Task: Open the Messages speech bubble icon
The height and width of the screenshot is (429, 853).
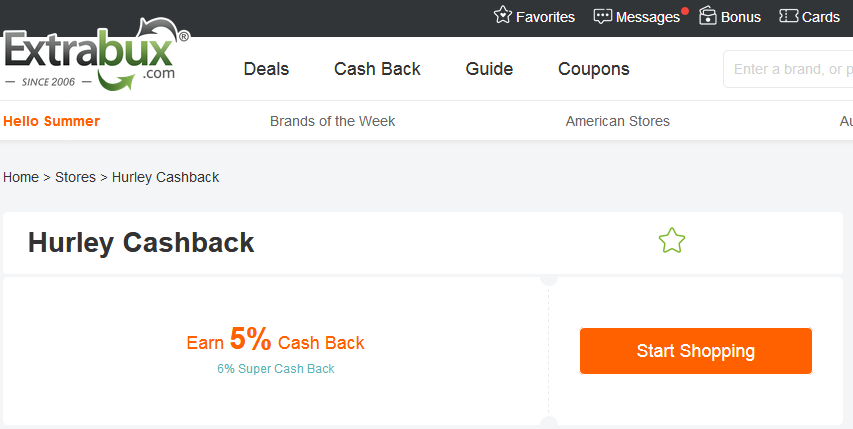Action: (602, 16)
